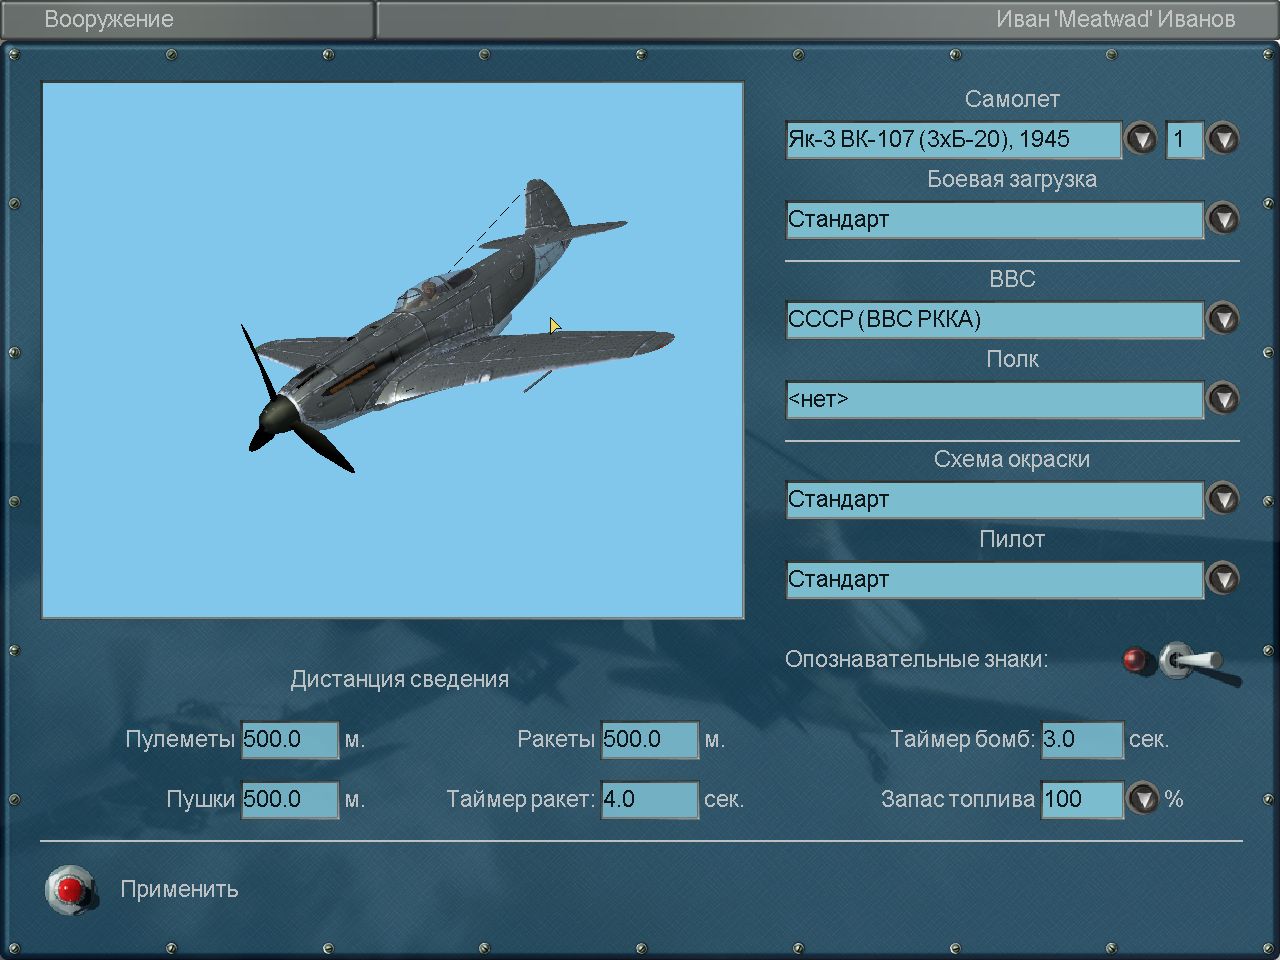Click the Применить label
Image resolution: width=1280 pixels, height=960 pixels.
pyautogui.click(x=179, y=889)
